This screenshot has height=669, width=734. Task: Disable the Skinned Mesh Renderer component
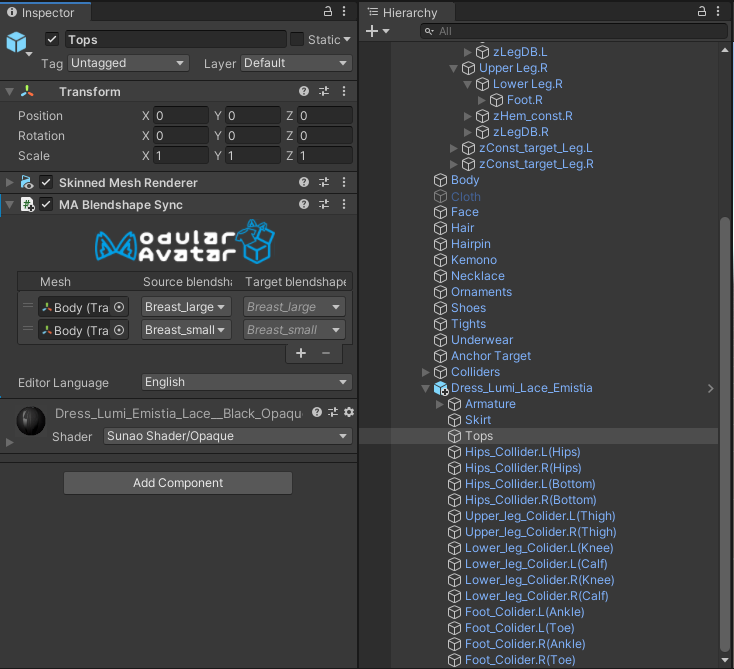coord(46,182)
